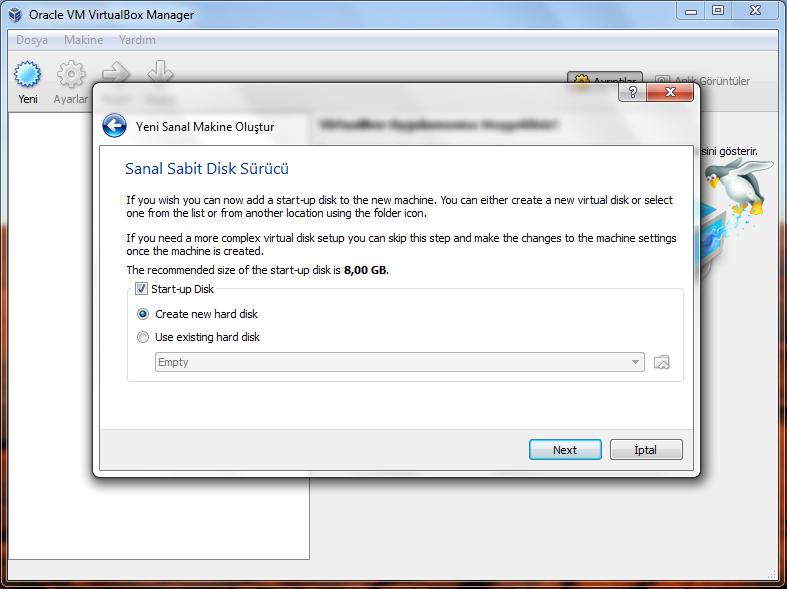Click the help question mark button
This screenshot has height=589, width=787.
632,92
